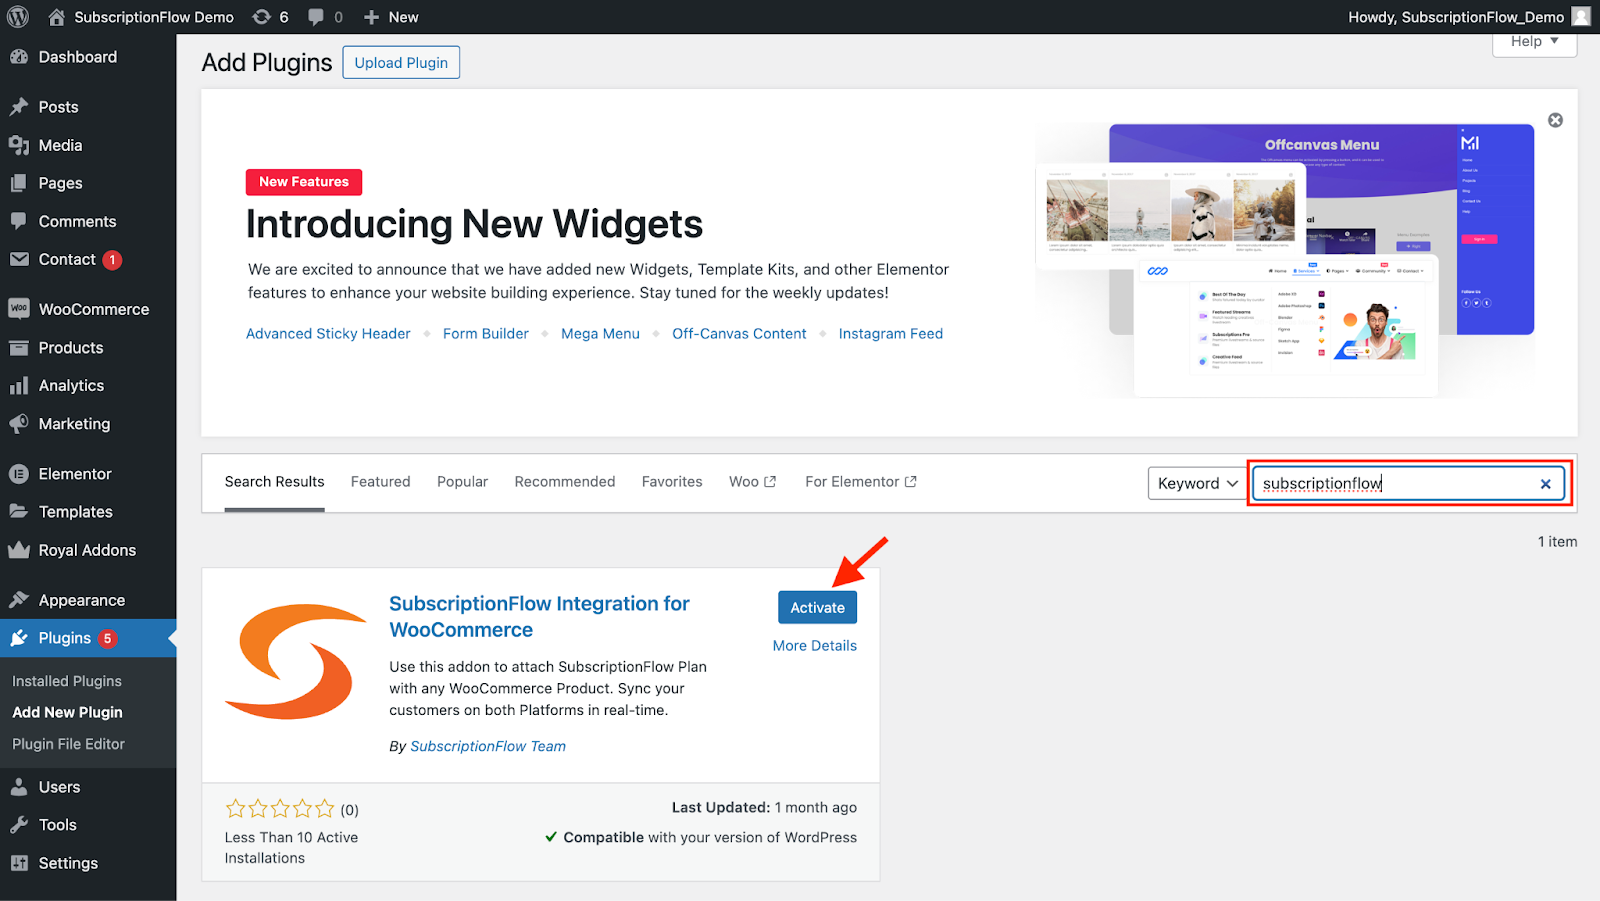Click the Last Updated 1 month ago text
Image resolution: width=1600 pixels, height=901 pixels.
pyautogui.click(x=764, y=808)
